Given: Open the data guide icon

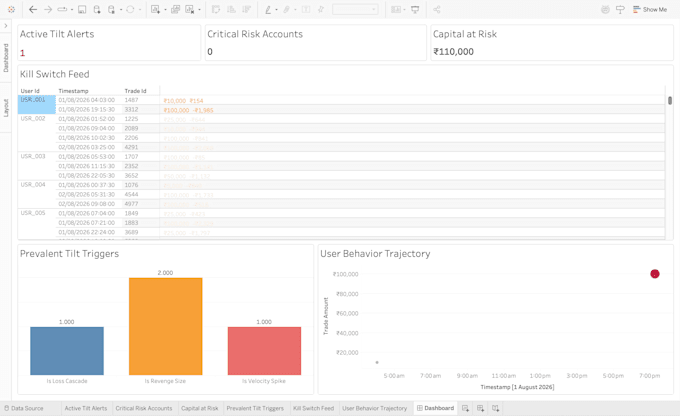Looking at the screenshot, I should pos(605,9).
